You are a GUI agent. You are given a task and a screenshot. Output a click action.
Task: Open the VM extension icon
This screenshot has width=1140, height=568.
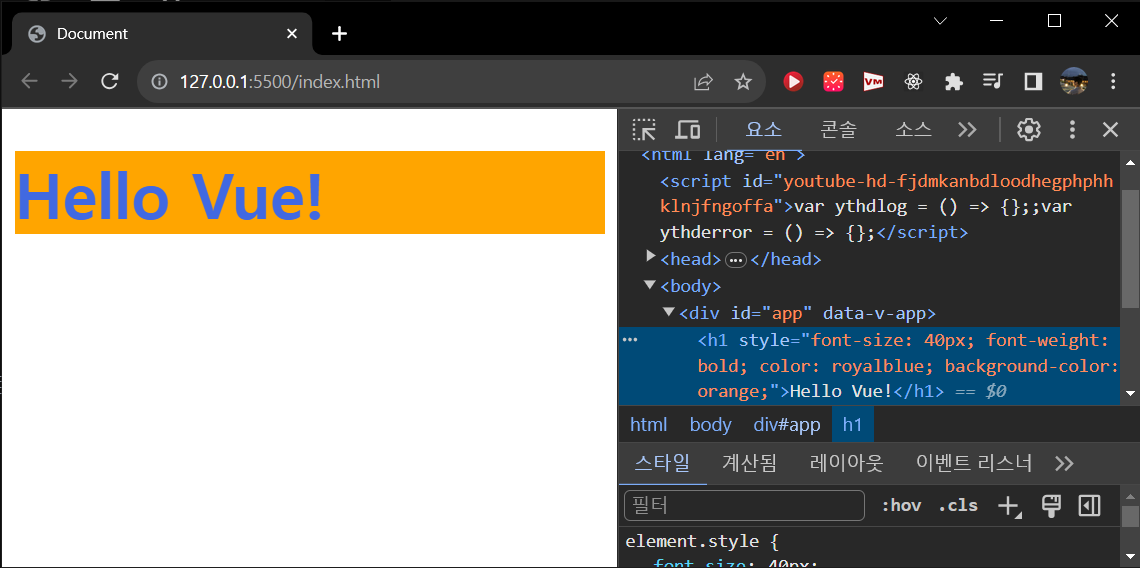click(x=873, y=82)
